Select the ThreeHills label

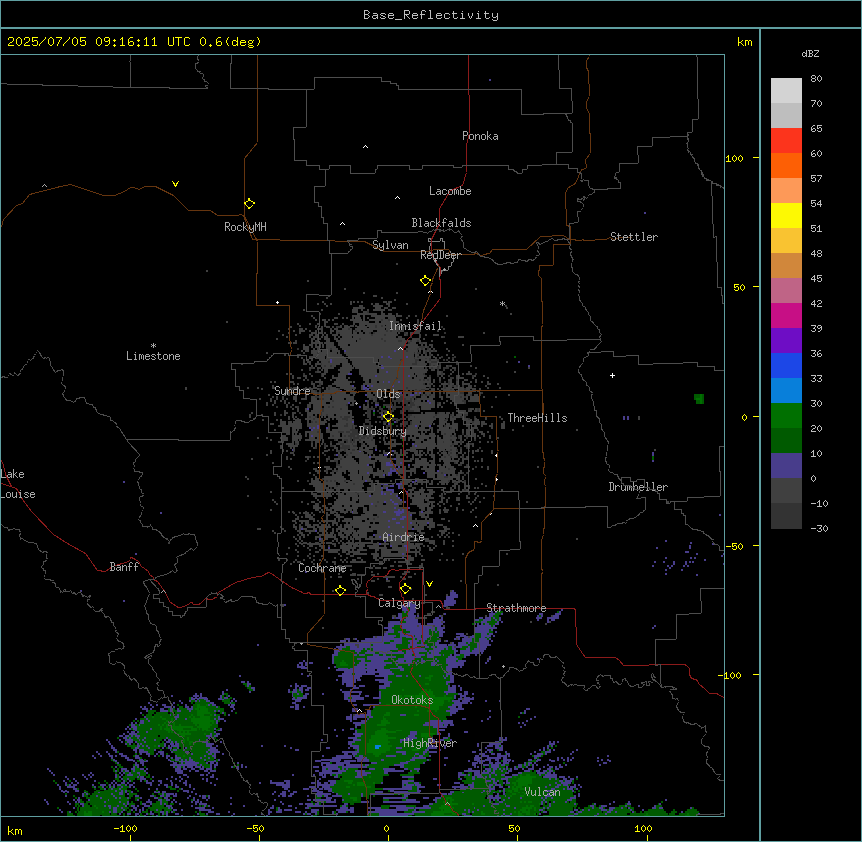[537, 418]
